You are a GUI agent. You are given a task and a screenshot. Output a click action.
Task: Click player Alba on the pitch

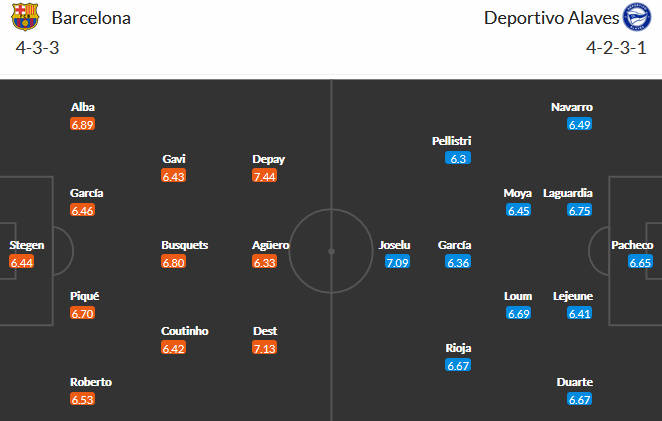83,107
